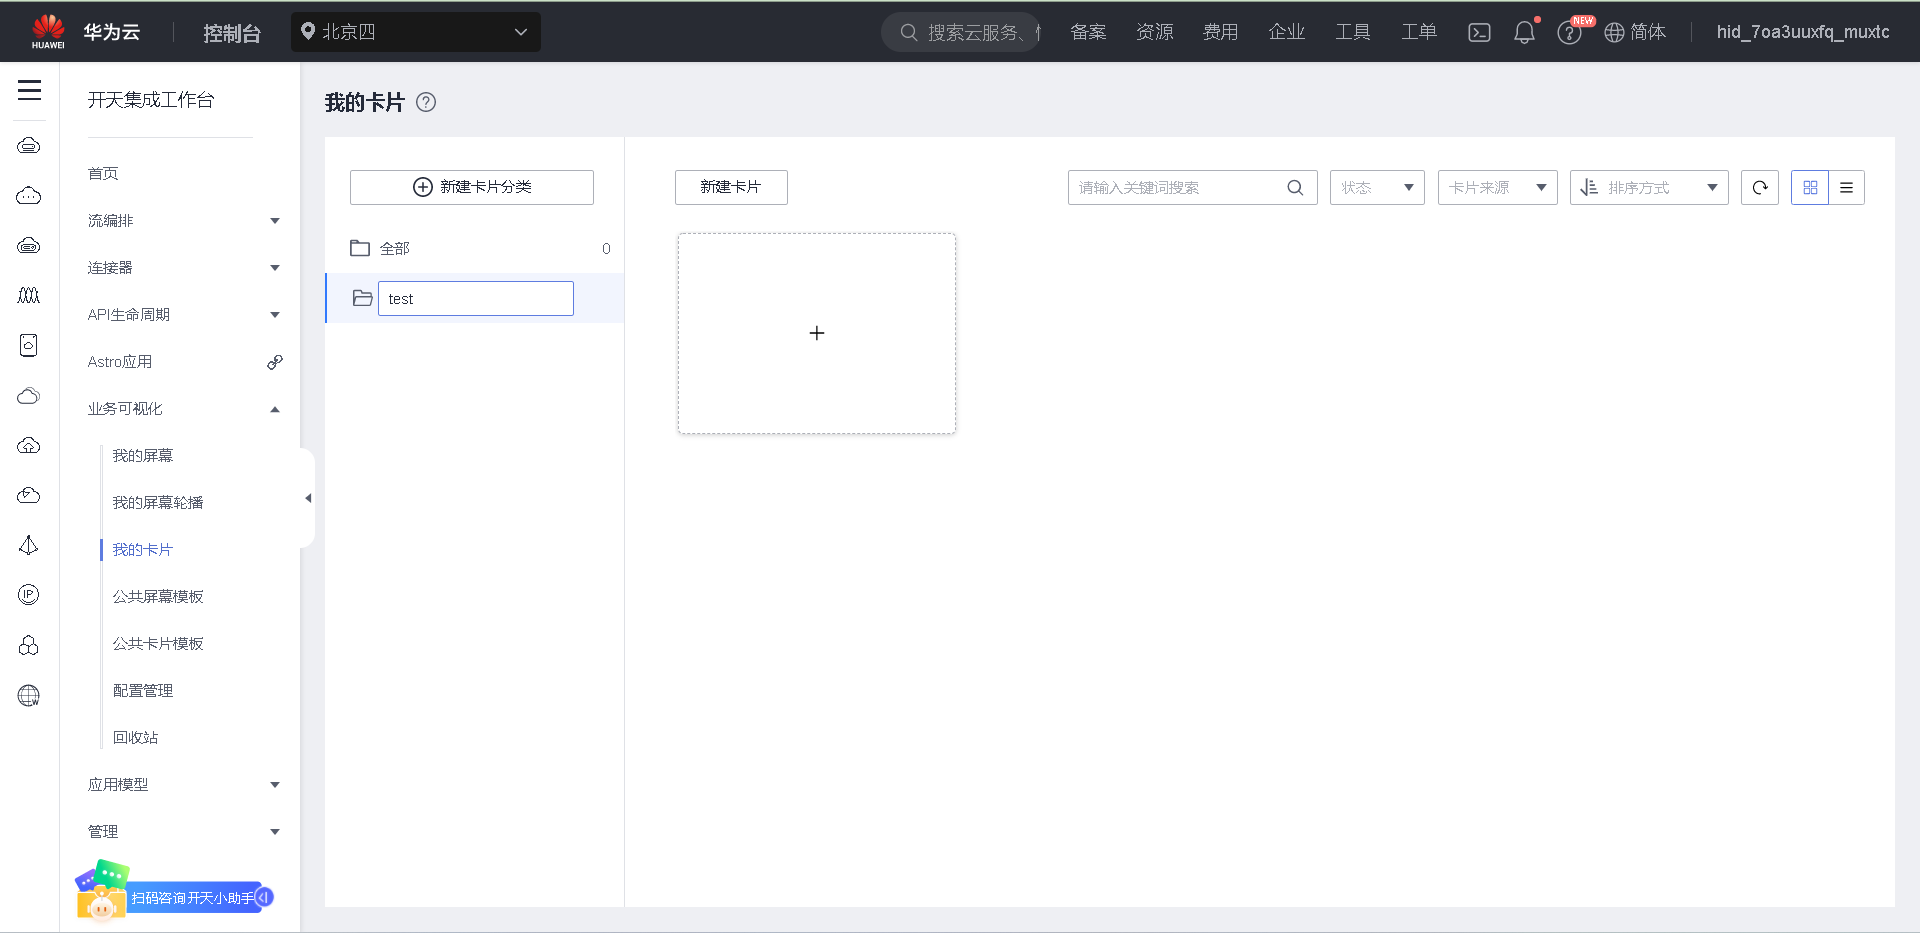Screen dimensions: 1920x933
Task: Click 新建卡片 button
Action: point(731,187)
